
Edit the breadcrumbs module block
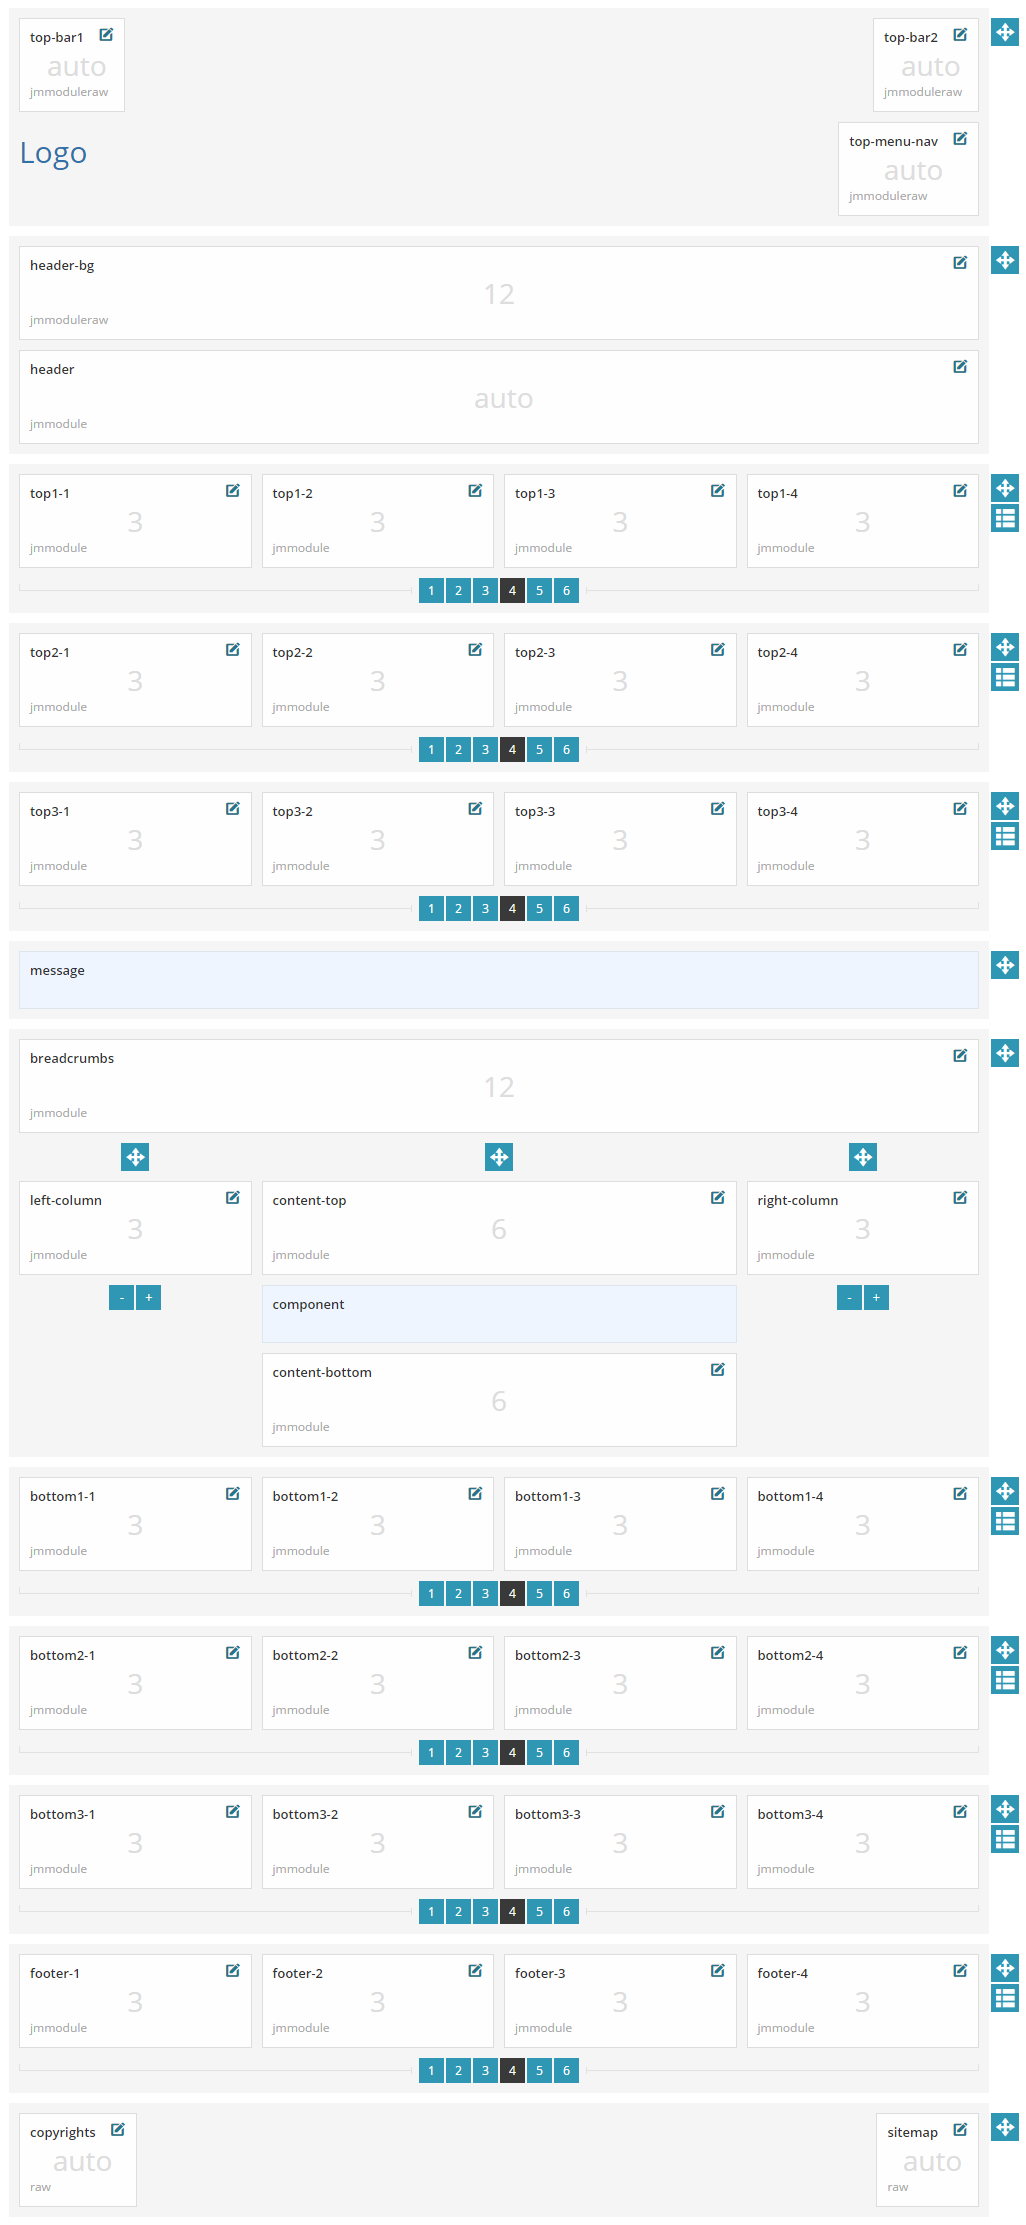point(960,1056)
